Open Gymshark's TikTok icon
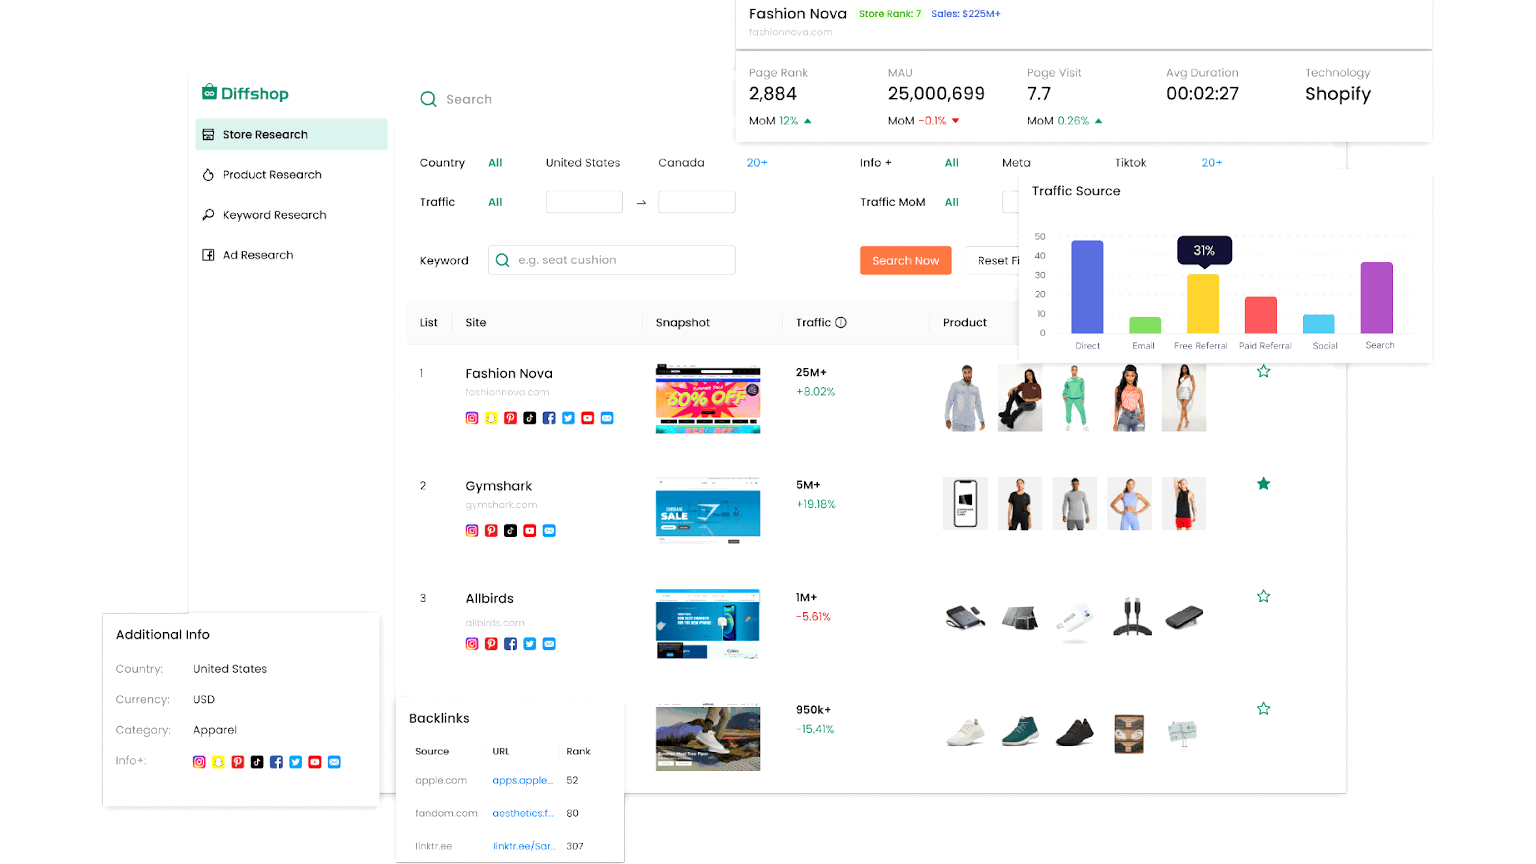This screenshot has height=864, width=1536. (x=510, y=531)
